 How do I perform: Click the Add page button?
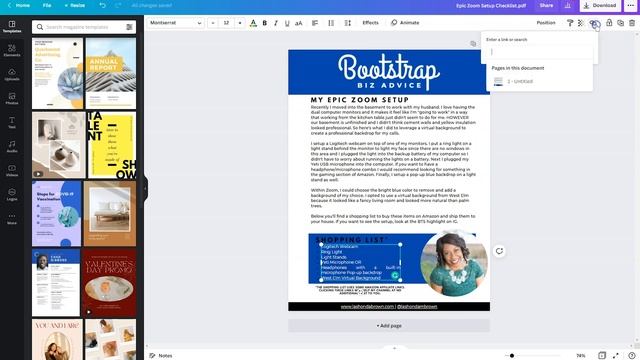pos(389,326)
